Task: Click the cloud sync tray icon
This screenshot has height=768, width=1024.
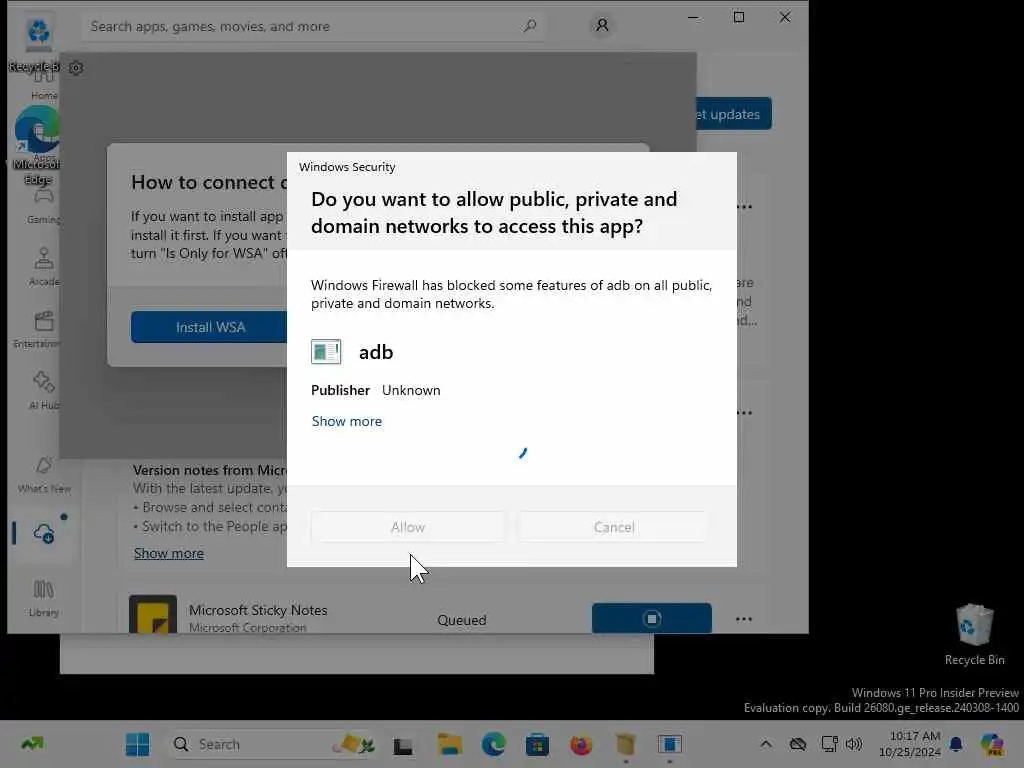Action: tap(797, 744)
